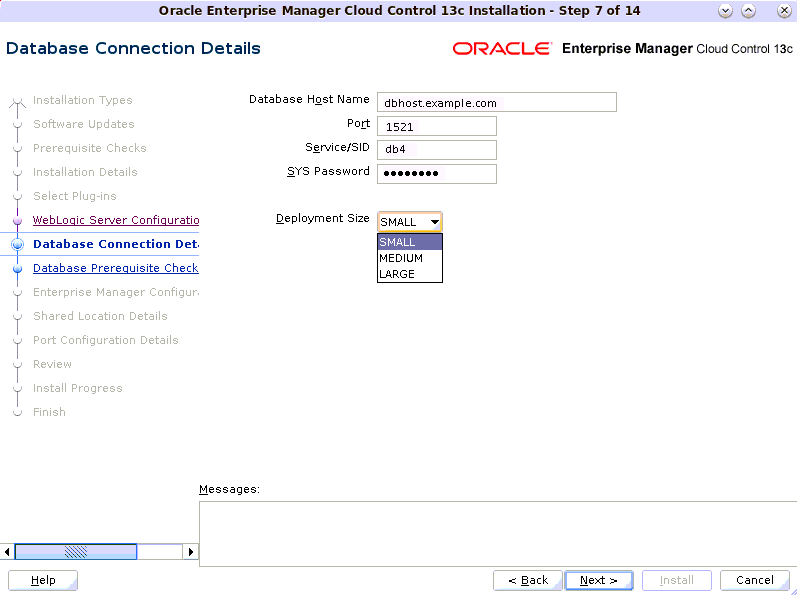
Task: Click the Deployment Size label
Action: pos(323,218)
